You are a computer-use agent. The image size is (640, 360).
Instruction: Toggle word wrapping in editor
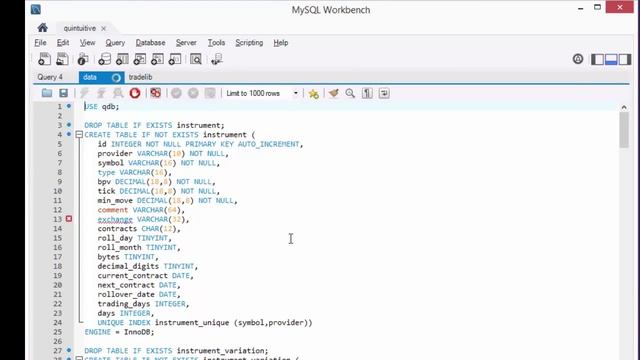(384, 93)
